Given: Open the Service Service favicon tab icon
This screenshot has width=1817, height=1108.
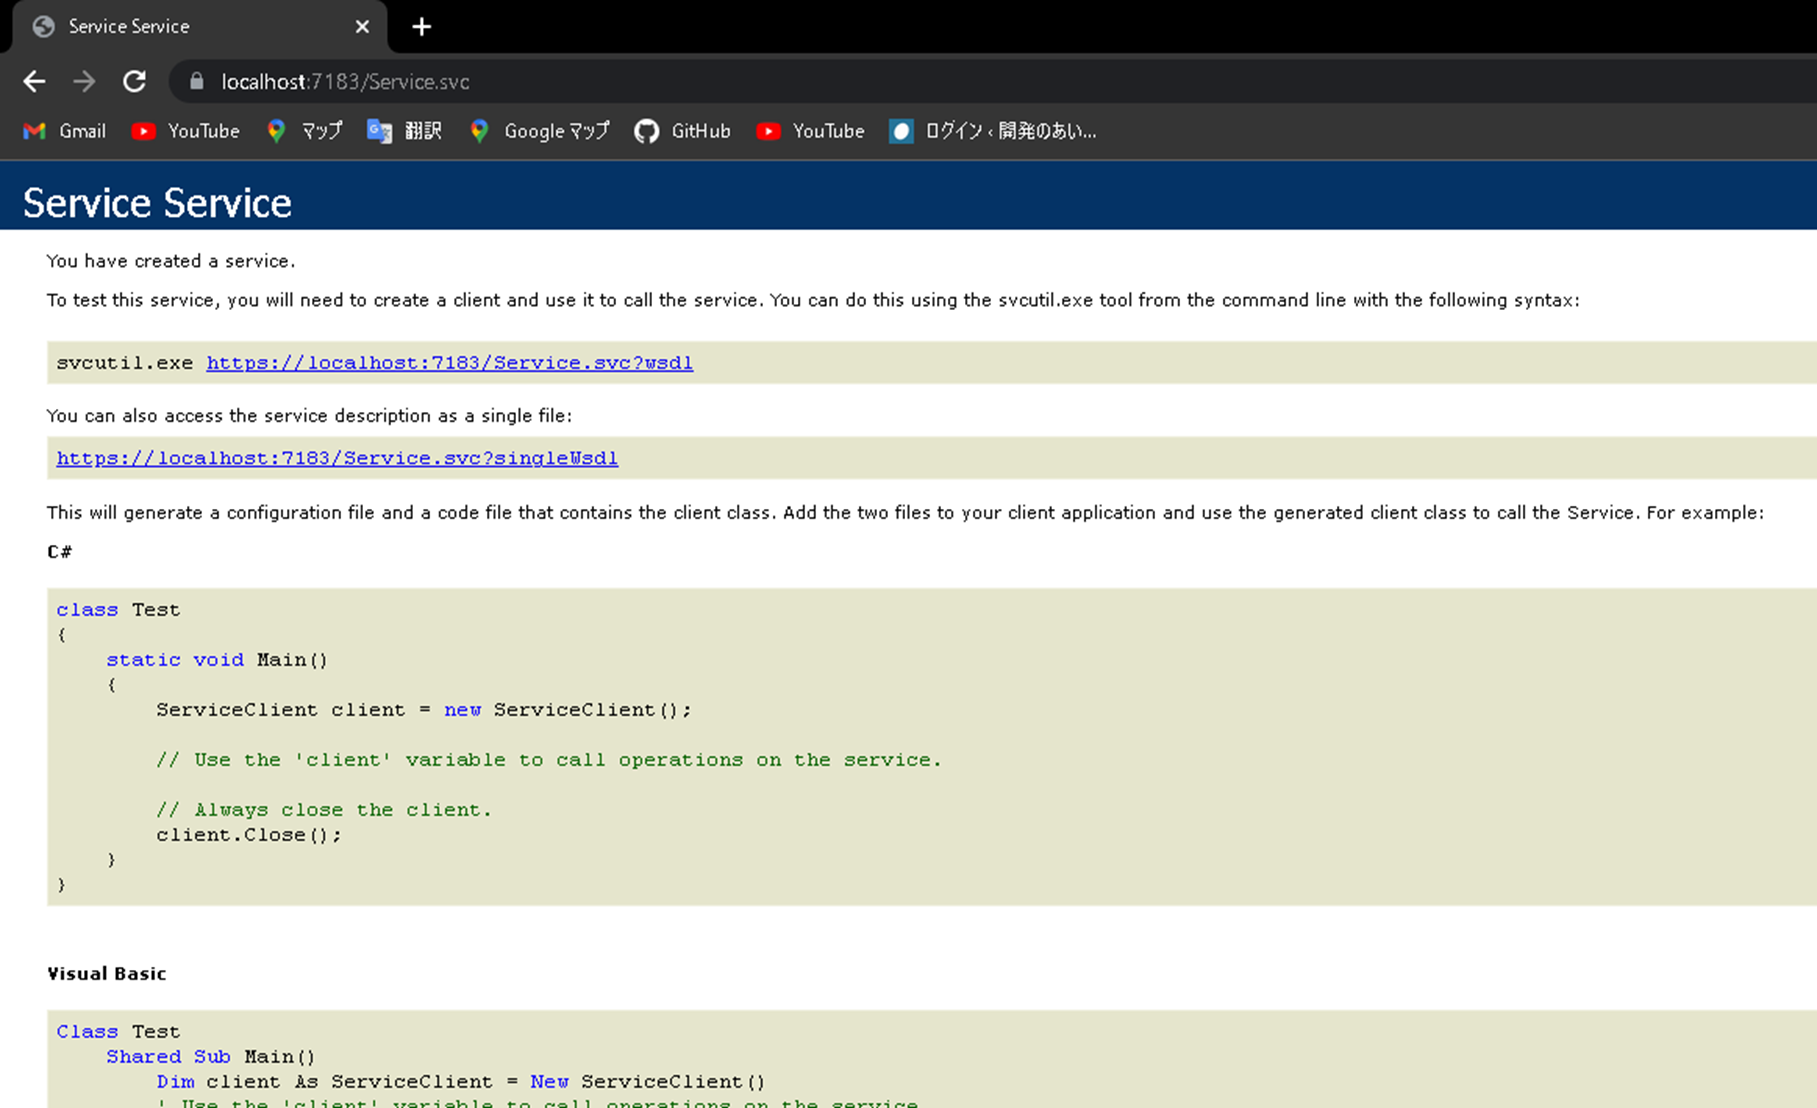Looking at the screenshot, I should pos(43,26).
